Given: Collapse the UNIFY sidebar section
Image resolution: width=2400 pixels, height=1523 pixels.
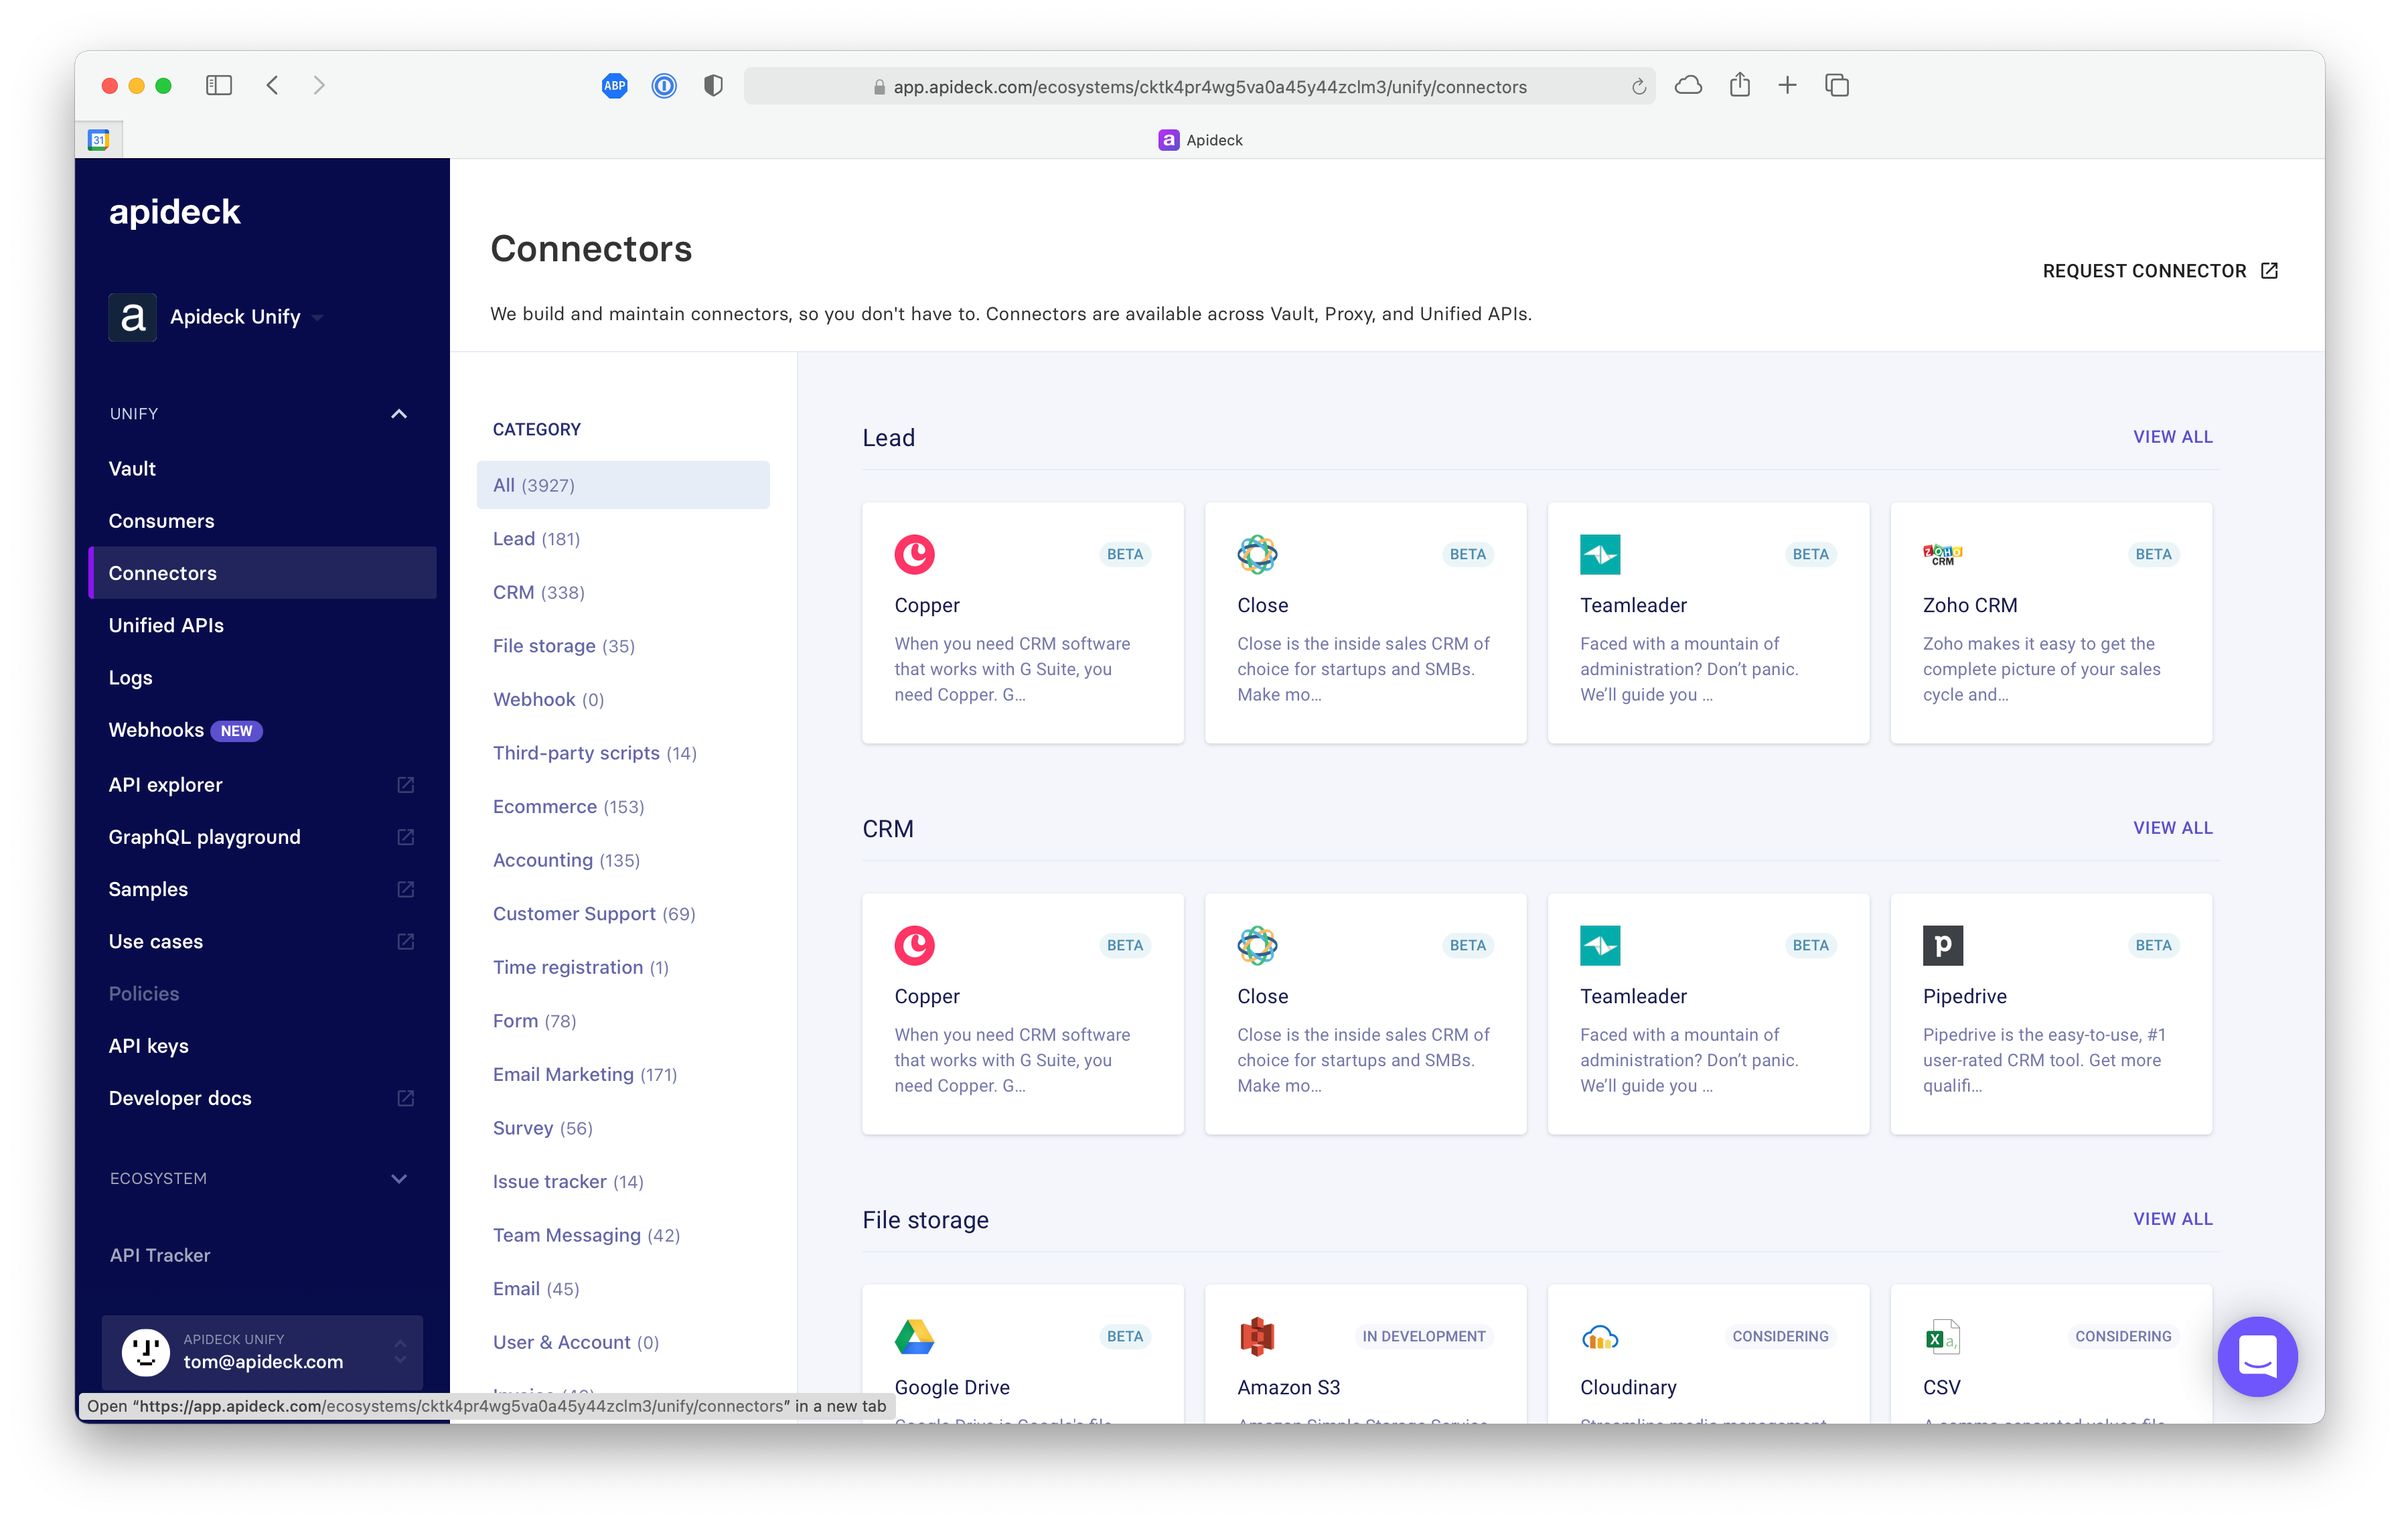Looking at the screenshot, I should (x=399, y=413).
